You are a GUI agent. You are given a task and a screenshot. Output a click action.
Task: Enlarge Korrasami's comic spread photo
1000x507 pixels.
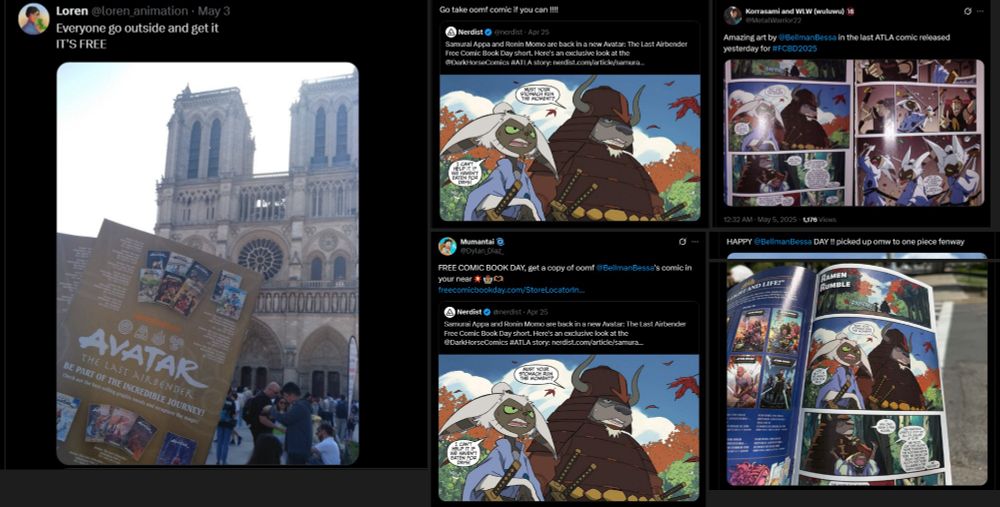[854, 133]
